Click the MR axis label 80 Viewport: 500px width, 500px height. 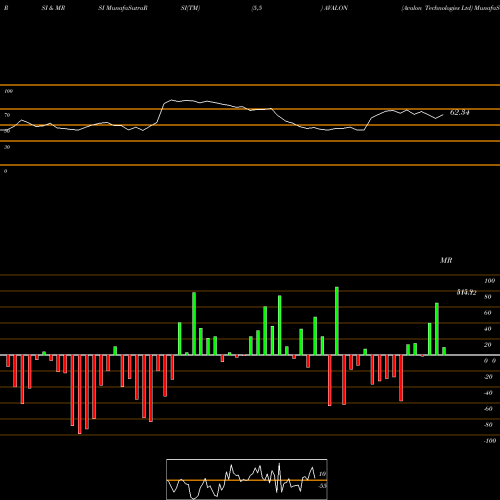click(488, 297)
